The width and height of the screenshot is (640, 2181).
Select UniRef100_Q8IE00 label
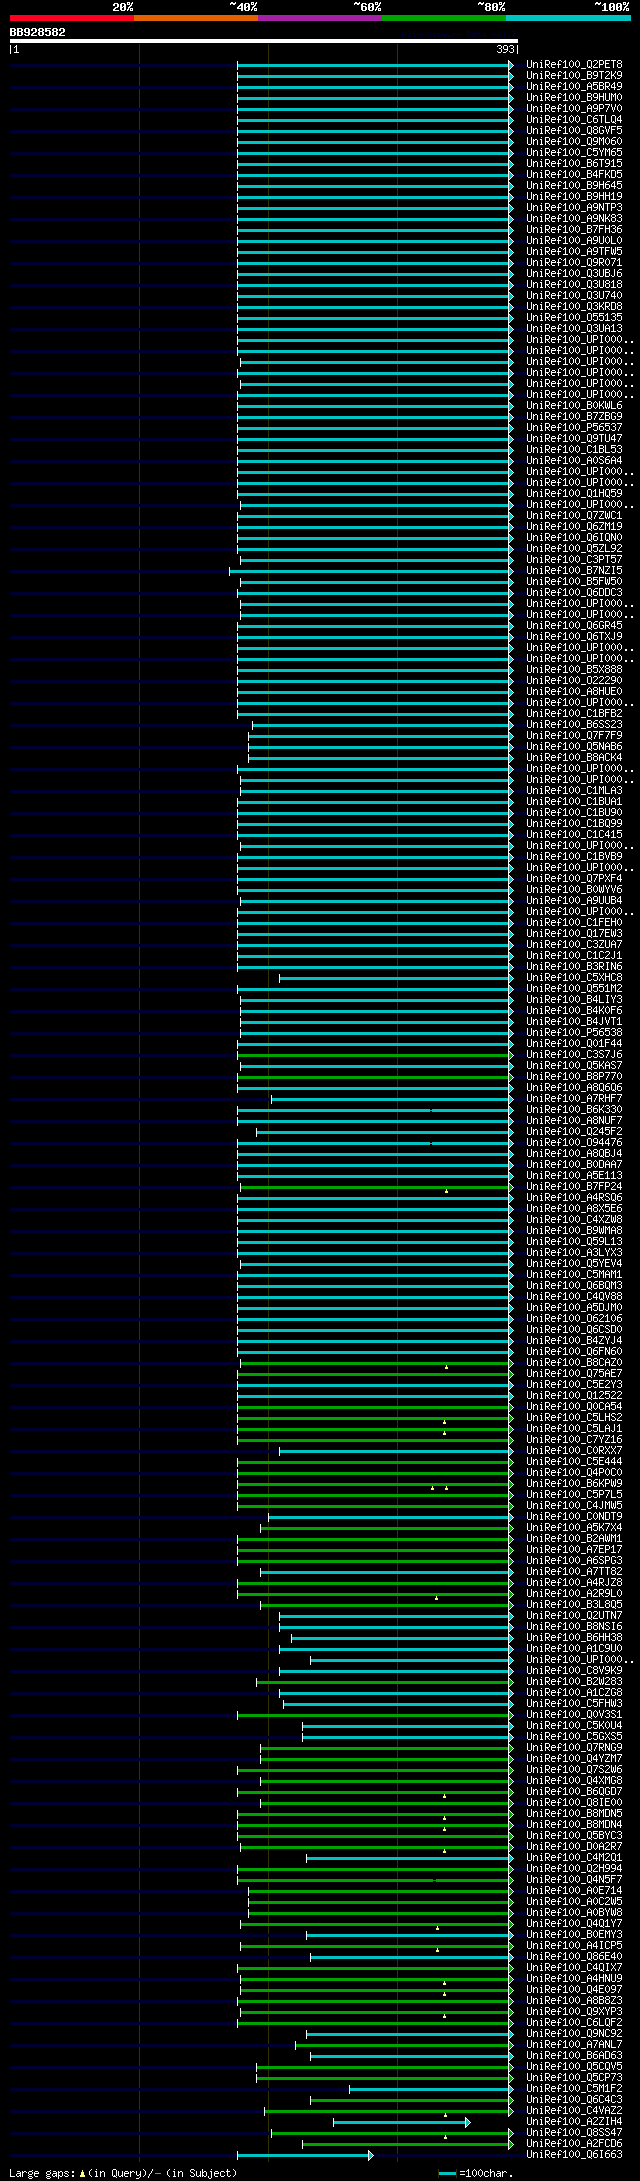574,1803
